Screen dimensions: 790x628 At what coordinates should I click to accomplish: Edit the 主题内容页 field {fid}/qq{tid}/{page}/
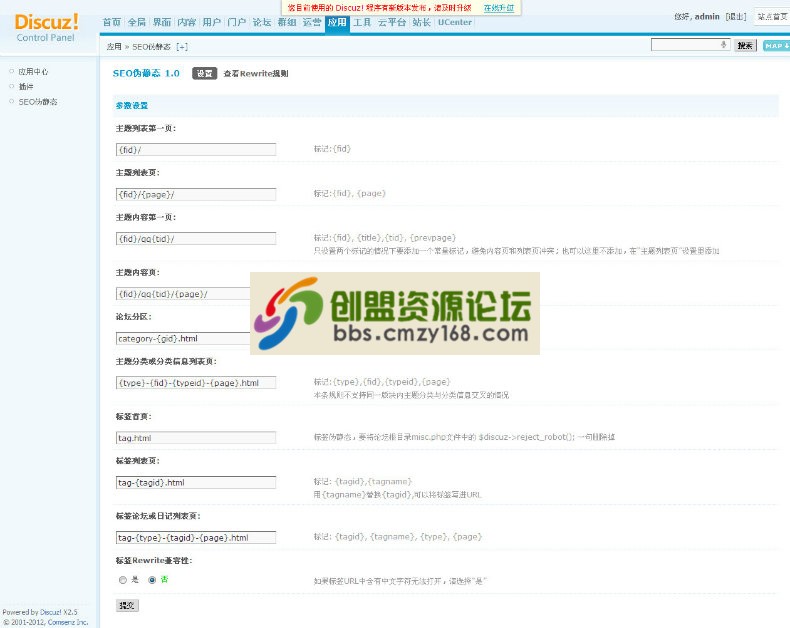[x=183, y=293]
